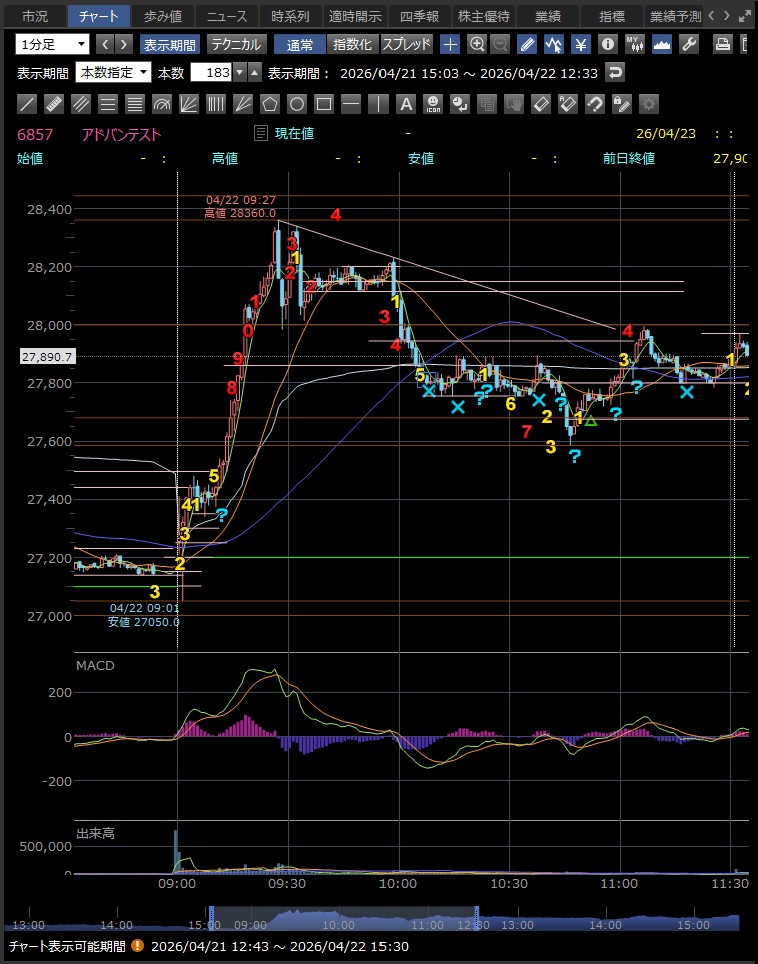Select the circle shape drawing tool
Viewport: 758px width, 964px height.
point(297,104)
